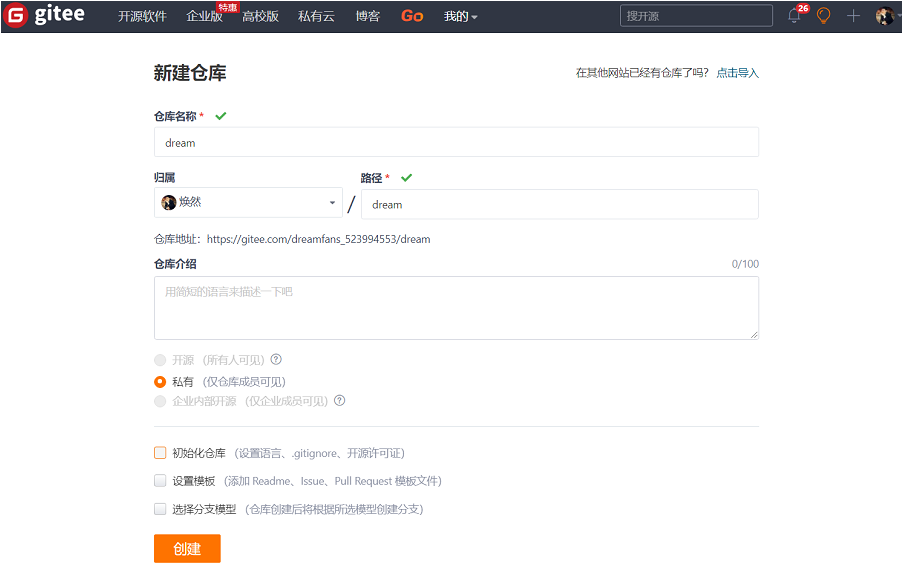This screenshot has width=902, height=580.
Task: Enable the 选择分支模型 checkbox
Action: coord(160,509)
